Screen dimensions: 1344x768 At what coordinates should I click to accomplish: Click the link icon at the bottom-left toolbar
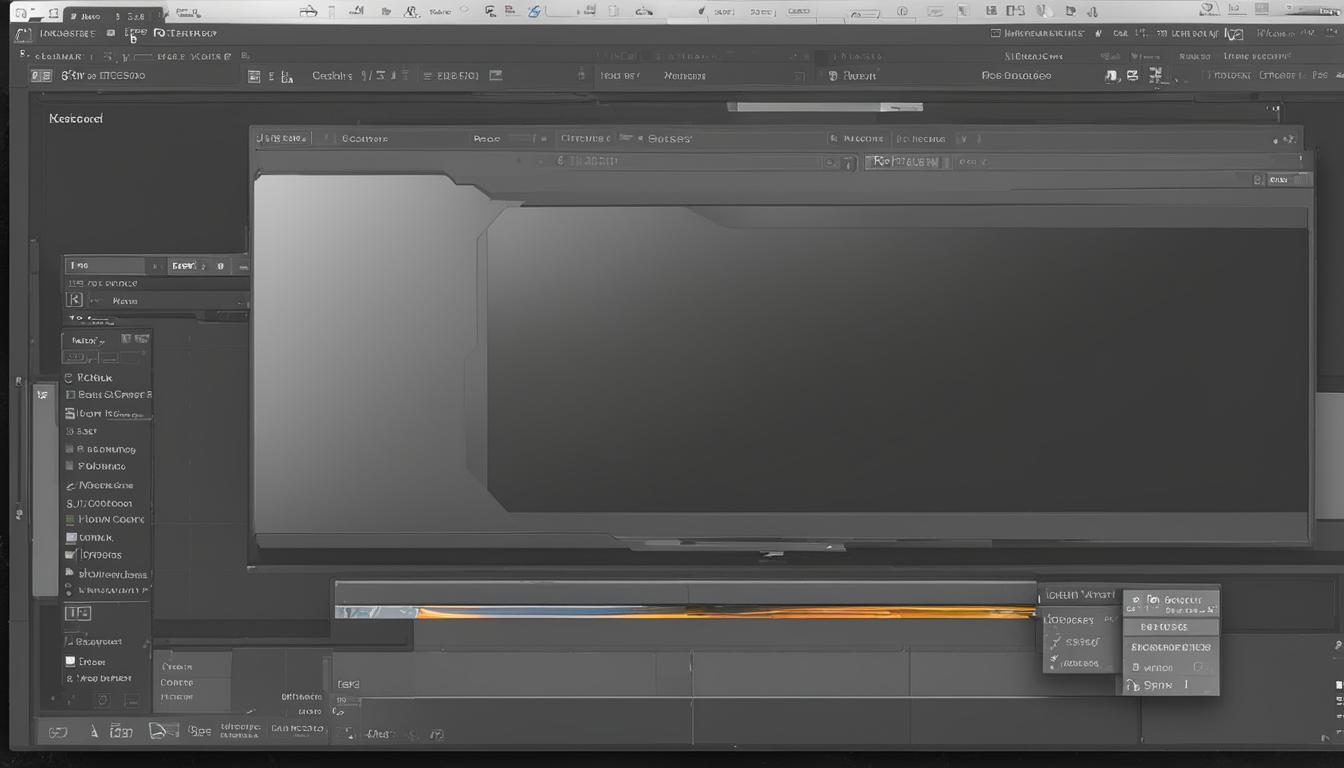coord(58,732)
